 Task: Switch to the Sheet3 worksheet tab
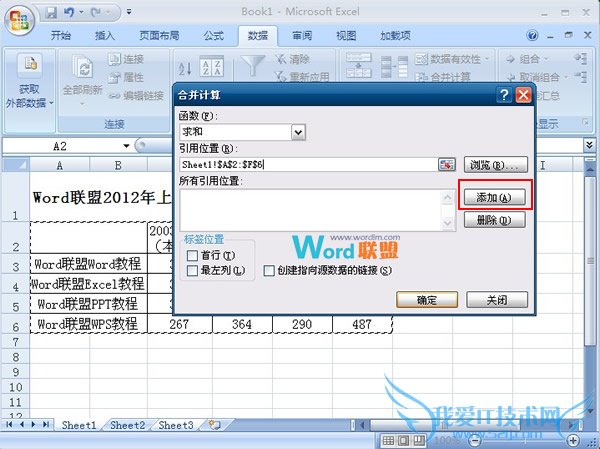pos(176,425)
